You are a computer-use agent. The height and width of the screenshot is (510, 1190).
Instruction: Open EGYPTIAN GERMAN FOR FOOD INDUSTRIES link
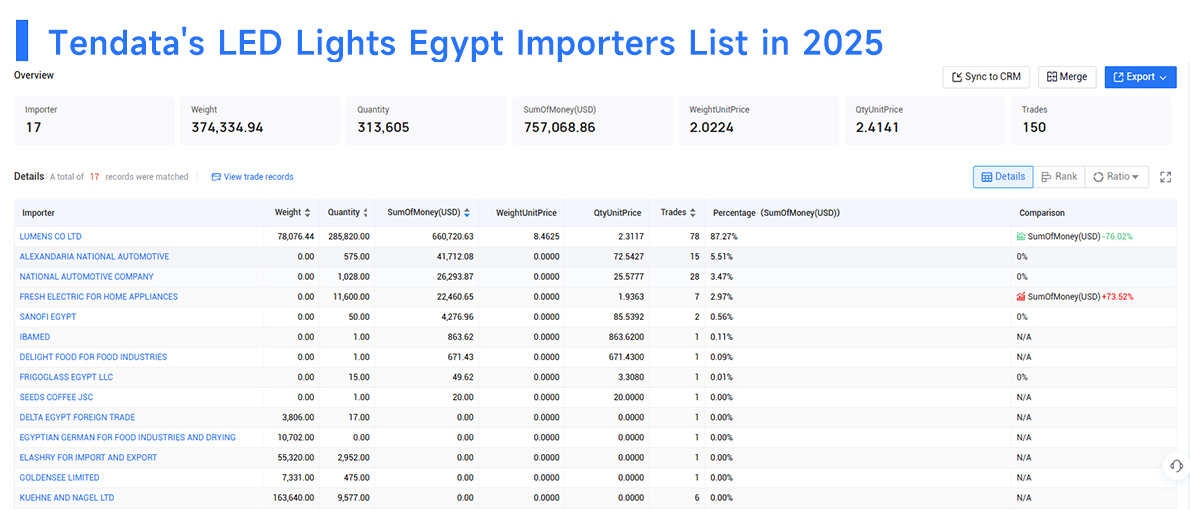click(x=128, y=437)
